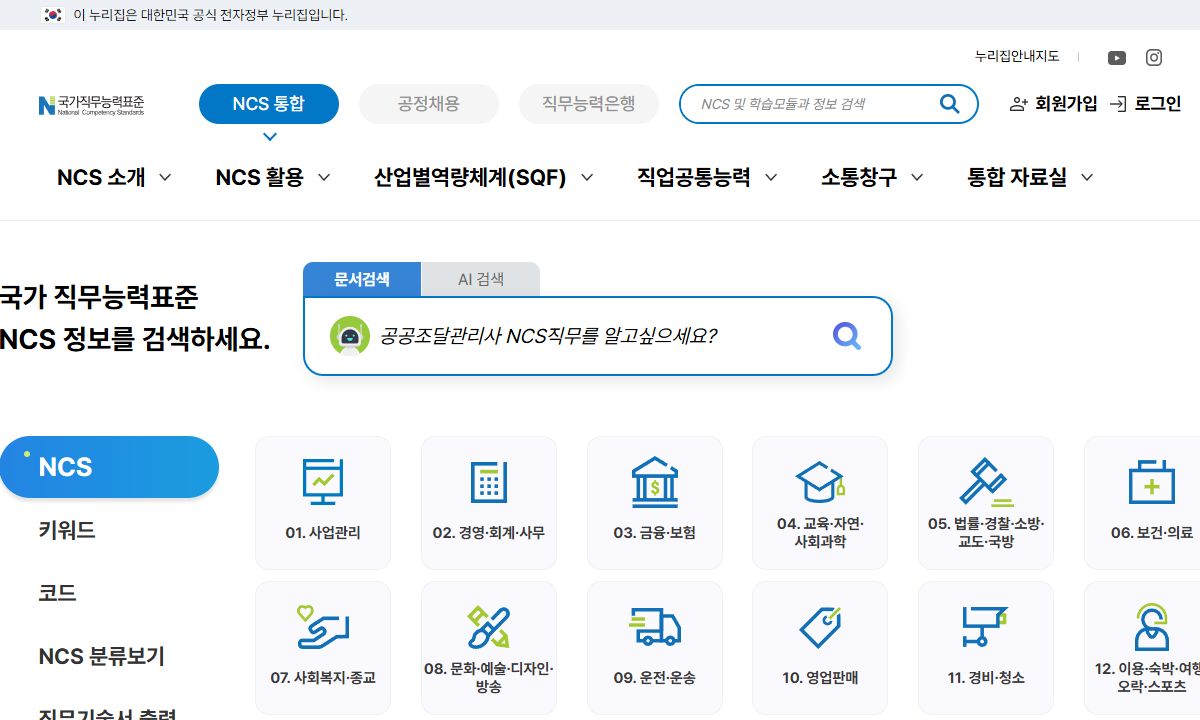Image resolution: width=1200 pixels, height=720 pixels.
Task: Switch to the 직무능력은행 tab
Action: [x=589, y=104]
